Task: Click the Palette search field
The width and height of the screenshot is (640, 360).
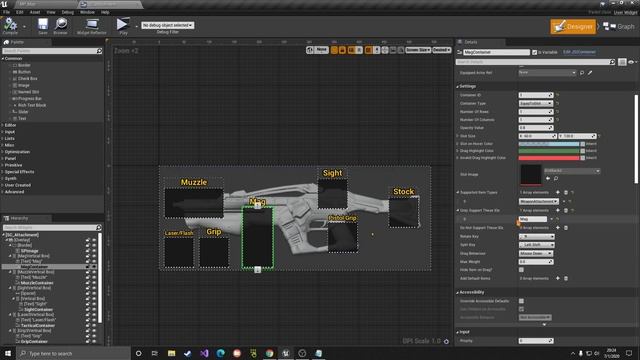Action: pyautogui.click(x=52, y=51)
